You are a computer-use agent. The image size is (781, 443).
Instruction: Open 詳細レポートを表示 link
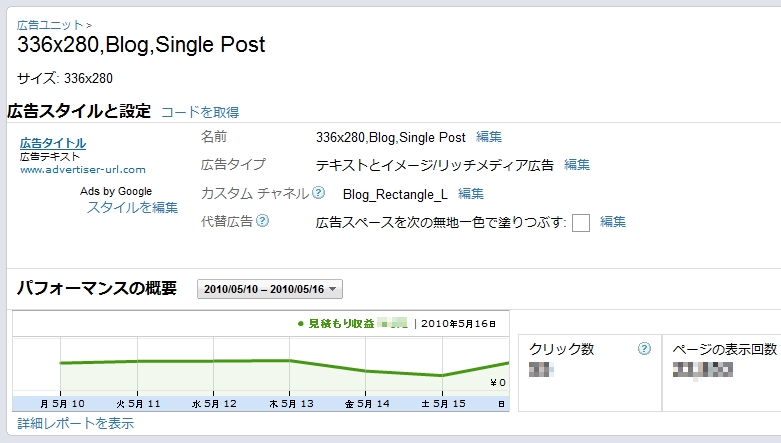tap(76, 424)
